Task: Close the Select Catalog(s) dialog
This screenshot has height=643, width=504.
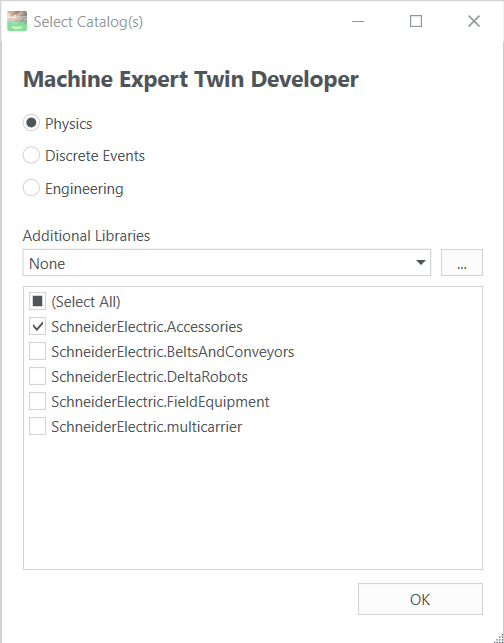Action: click(474, 21)
